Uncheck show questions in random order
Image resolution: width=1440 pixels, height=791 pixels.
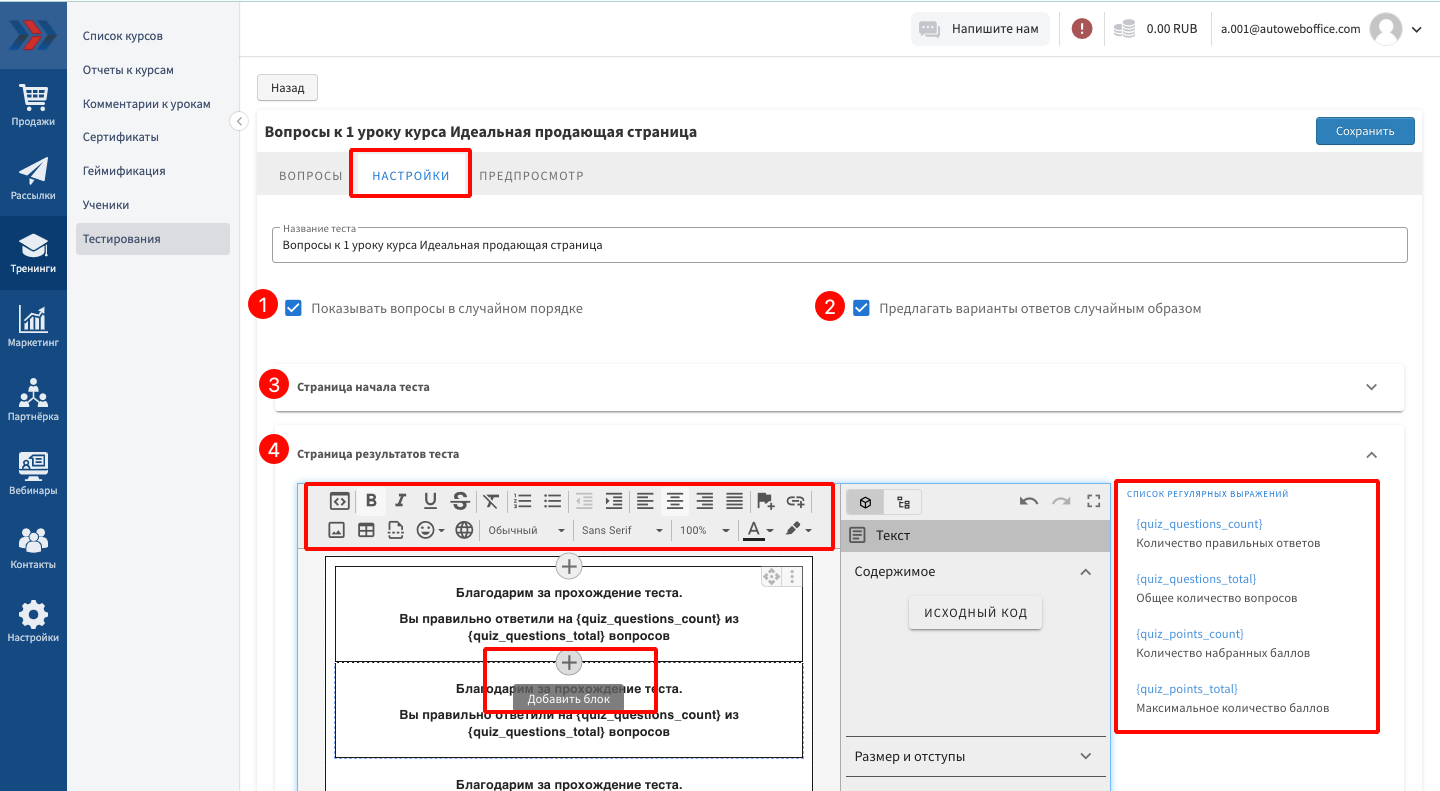coord(294,308)
